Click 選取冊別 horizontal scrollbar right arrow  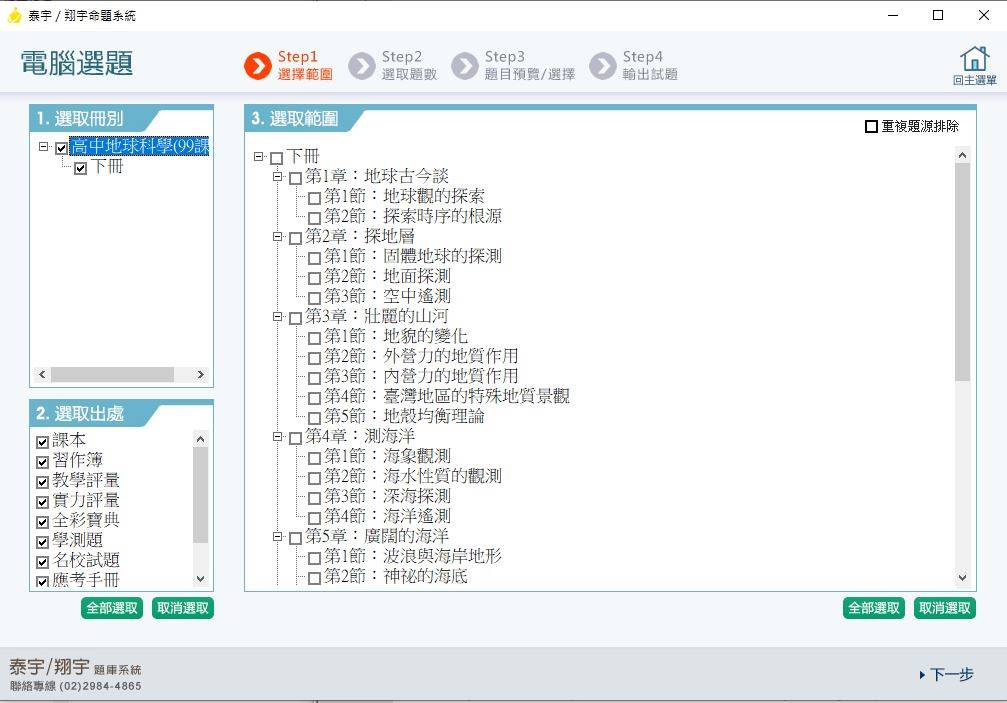click(200, 374)
